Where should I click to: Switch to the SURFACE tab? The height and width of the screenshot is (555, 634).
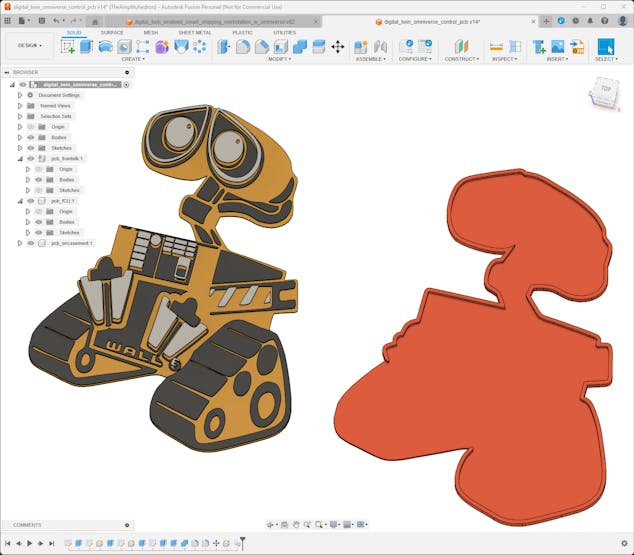coord(112,32)
